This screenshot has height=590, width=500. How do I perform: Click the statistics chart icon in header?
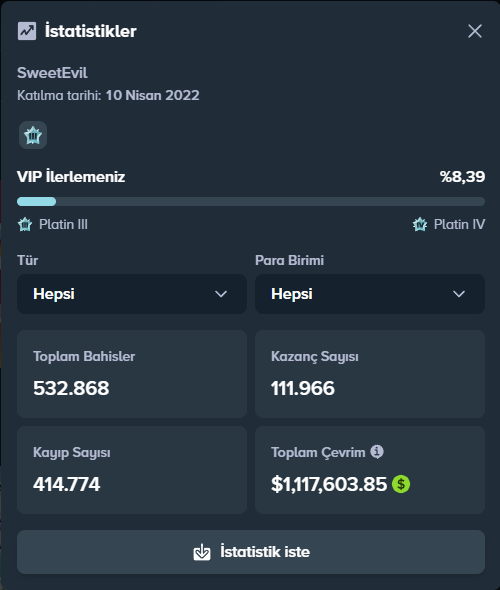[x=27, y=31]
